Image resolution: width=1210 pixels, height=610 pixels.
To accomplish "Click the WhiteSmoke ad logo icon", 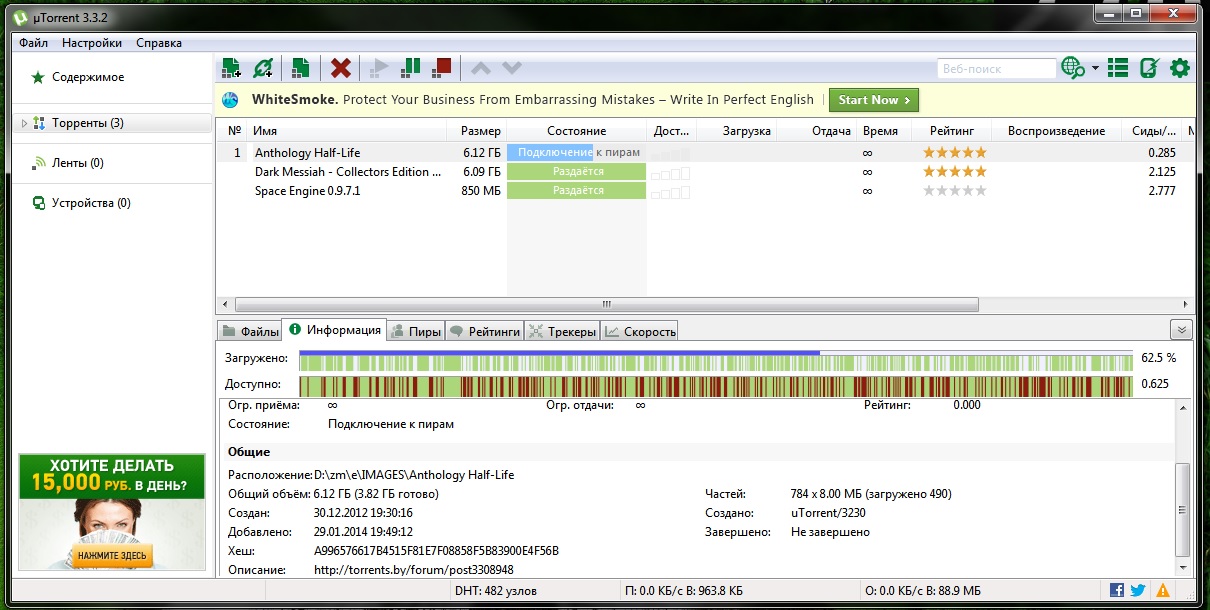I will (x=231, y=100).
